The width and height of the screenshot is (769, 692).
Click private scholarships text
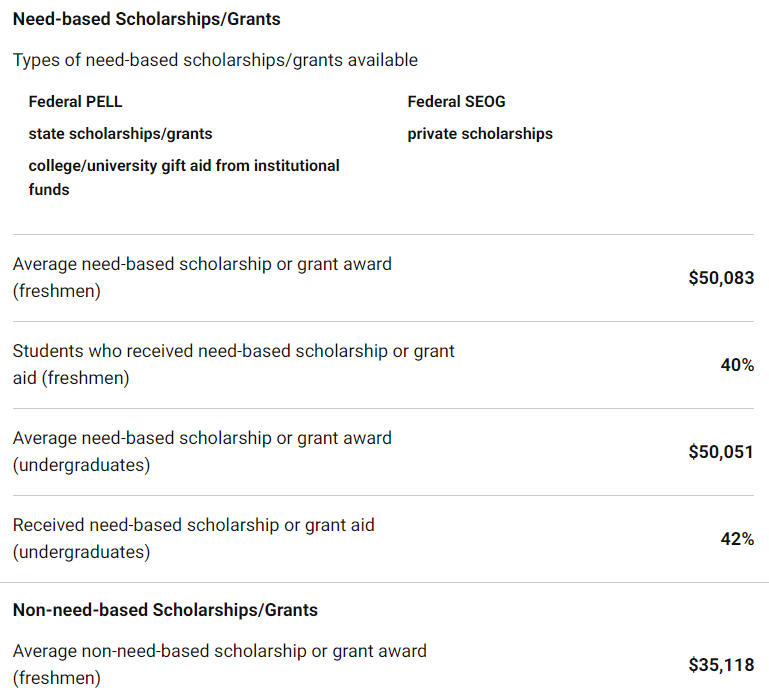click(480, 133)
